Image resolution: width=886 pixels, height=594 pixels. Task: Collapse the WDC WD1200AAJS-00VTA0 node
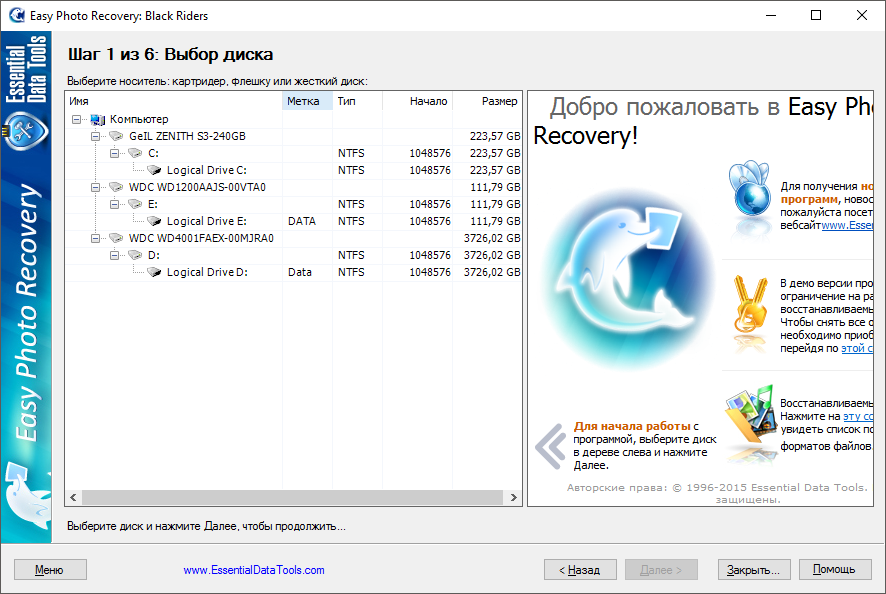pyautogui.click(x=95, y=187)
